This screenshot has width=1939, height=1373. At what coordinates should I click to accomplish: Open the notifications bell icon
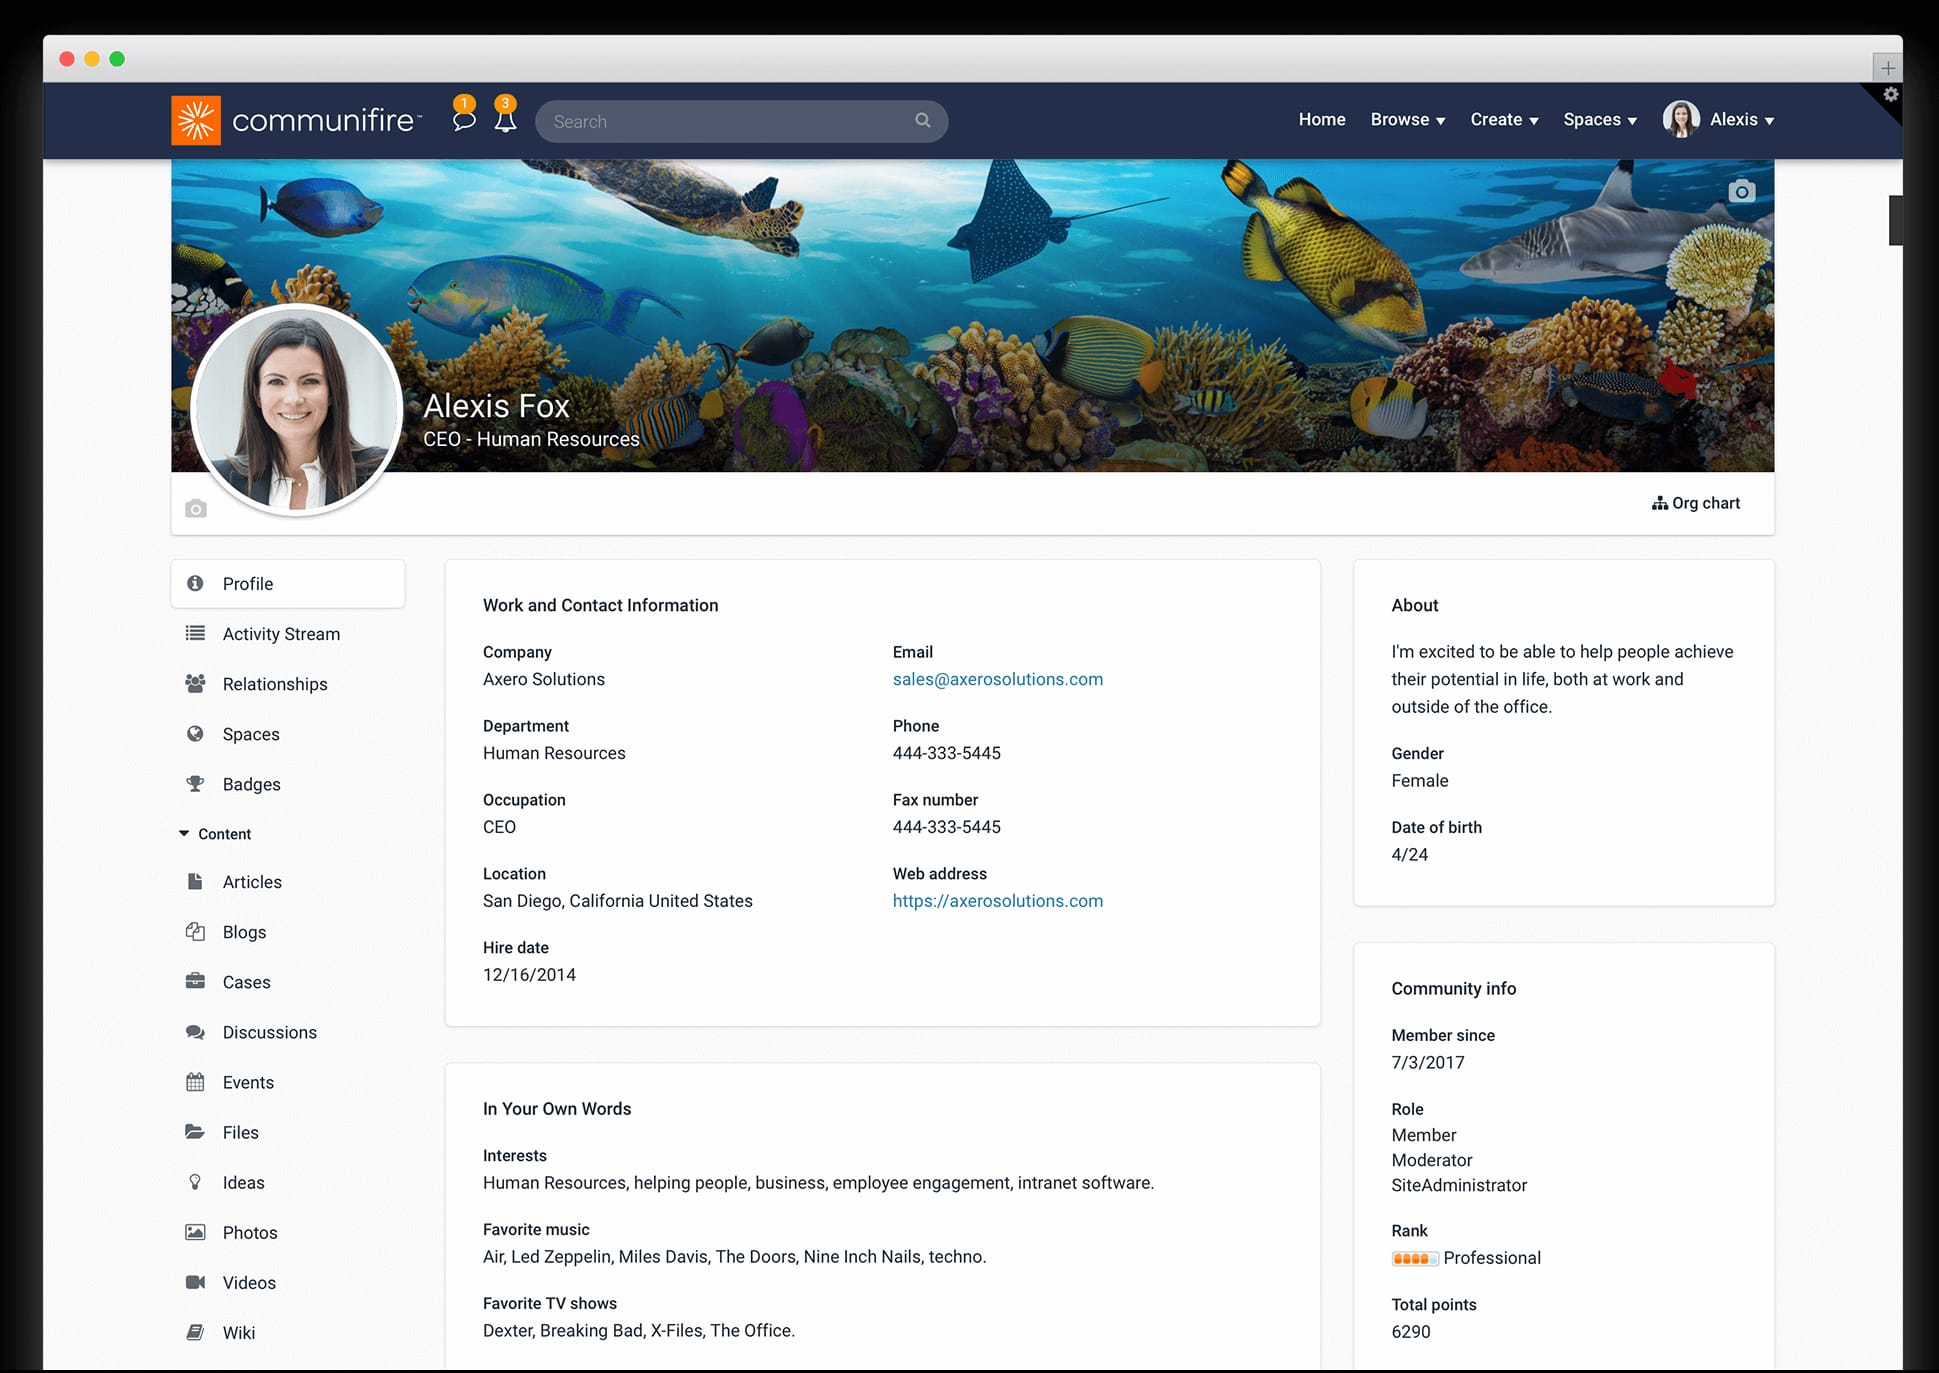(x=505, y=120)
